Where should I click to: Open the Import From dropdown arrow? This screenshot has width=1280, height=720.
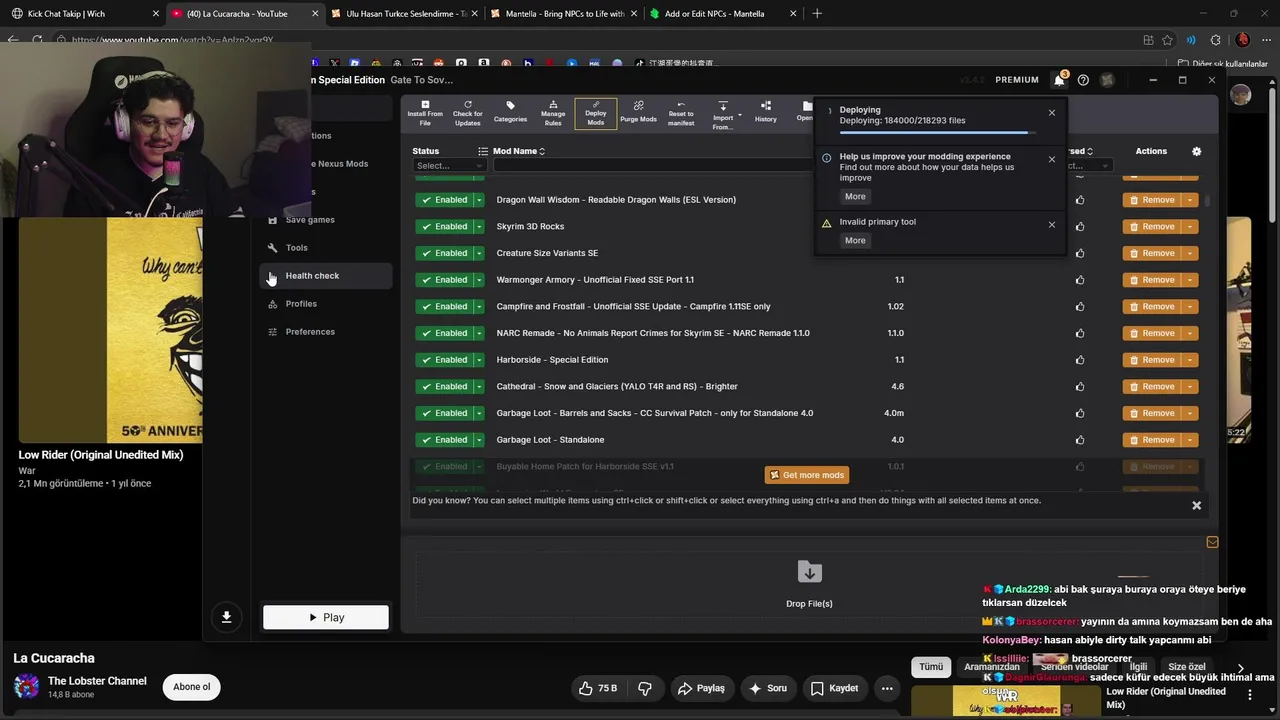pos(740,116)
